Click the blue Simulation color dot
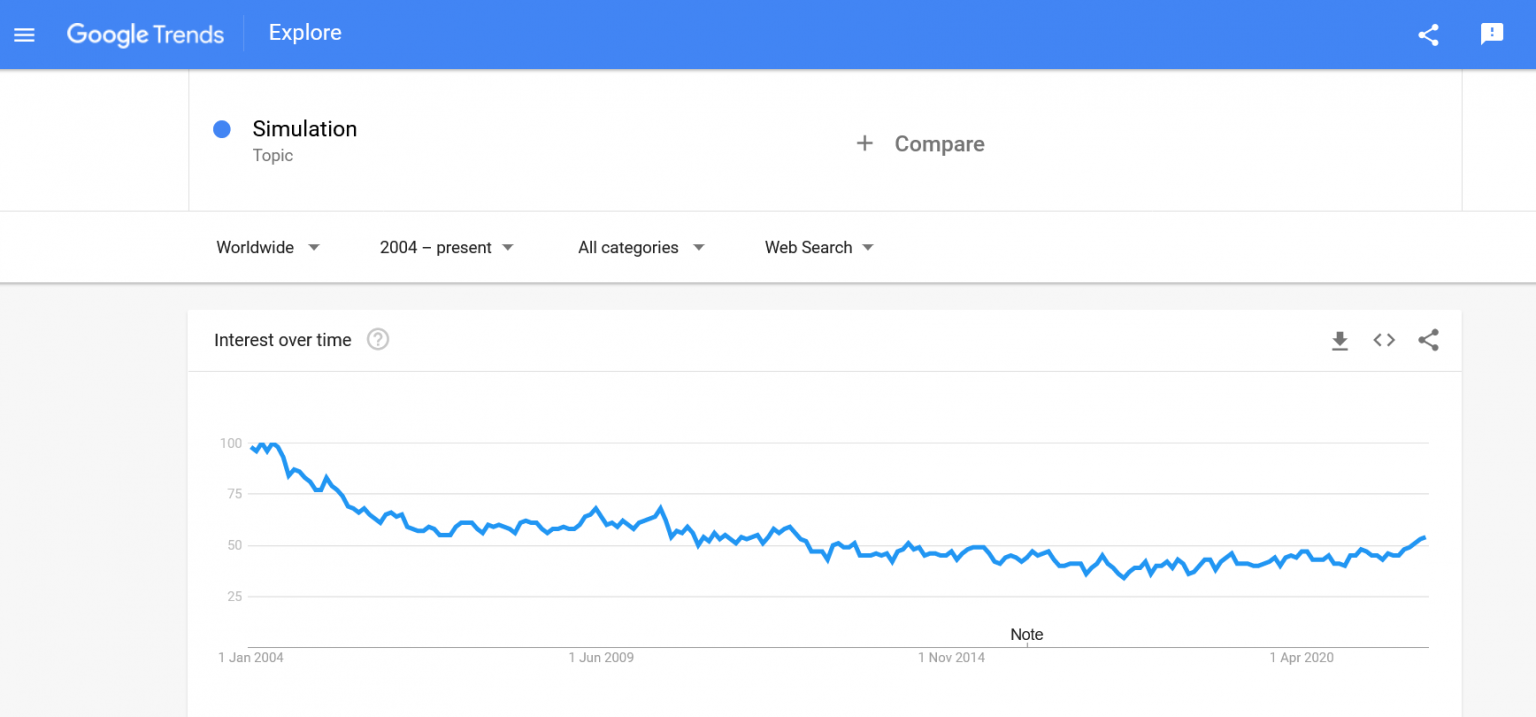 tap(222, 129)
